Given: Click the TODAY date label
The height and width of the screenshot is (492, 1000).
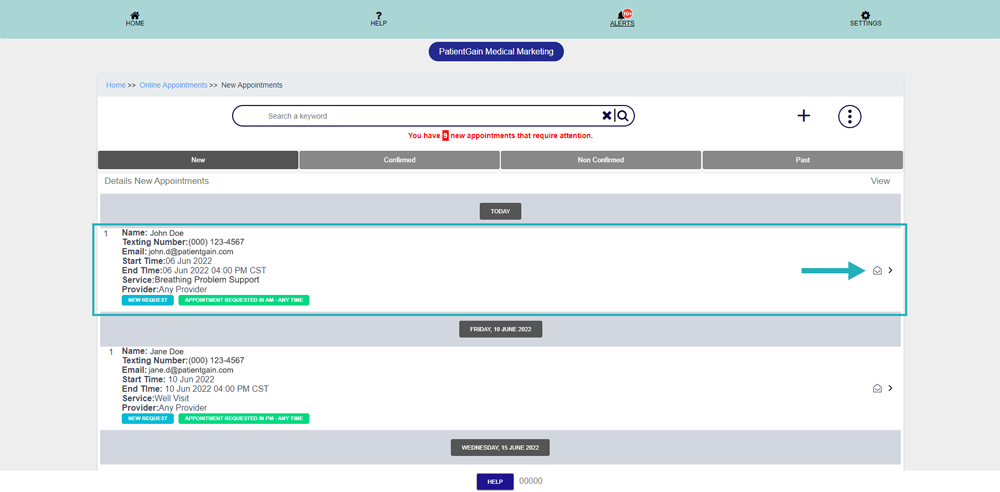Looking at the screenshot, I should 501,211.
